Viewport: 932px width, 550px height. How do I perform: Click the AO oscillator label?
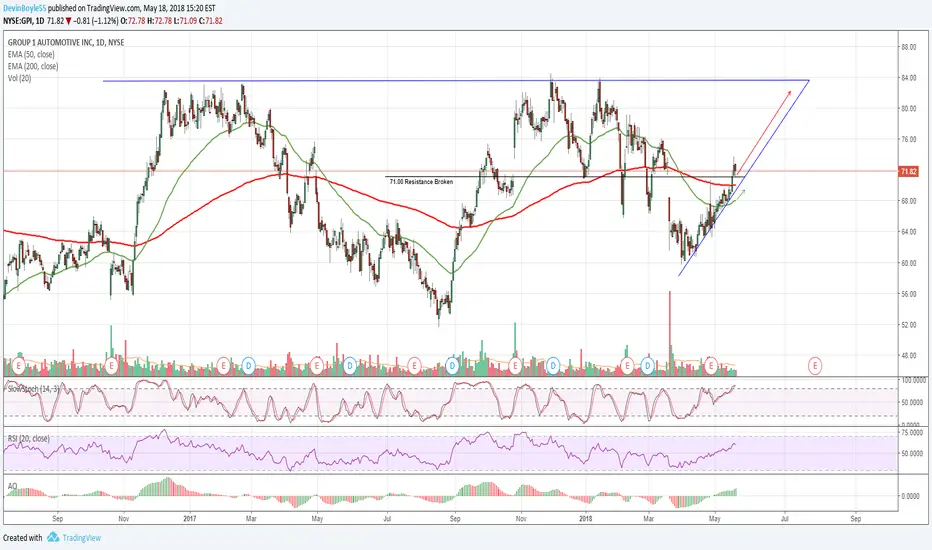[x=12, y=486]
